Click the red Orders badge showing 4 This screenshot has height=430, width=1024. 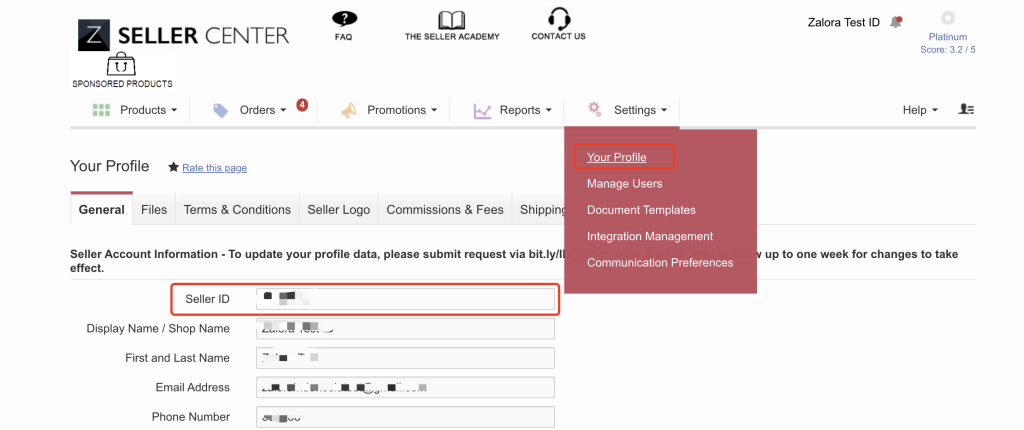pyautogui.click(x=302, y=105)
